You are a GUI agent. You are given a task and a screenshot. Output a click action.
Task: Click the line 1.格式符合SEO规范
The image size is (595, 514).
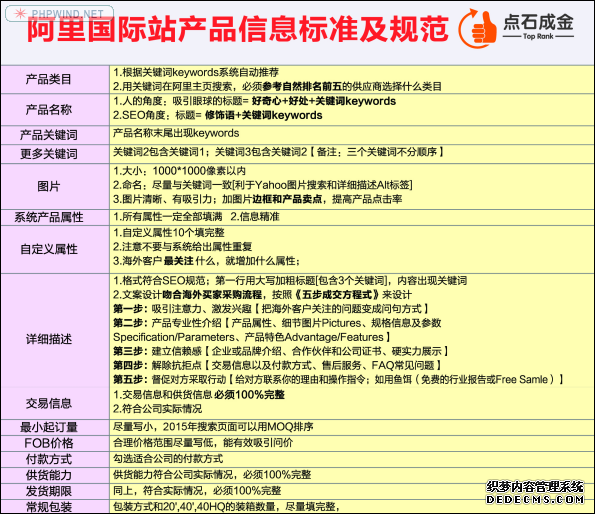[x=290, y=281]
